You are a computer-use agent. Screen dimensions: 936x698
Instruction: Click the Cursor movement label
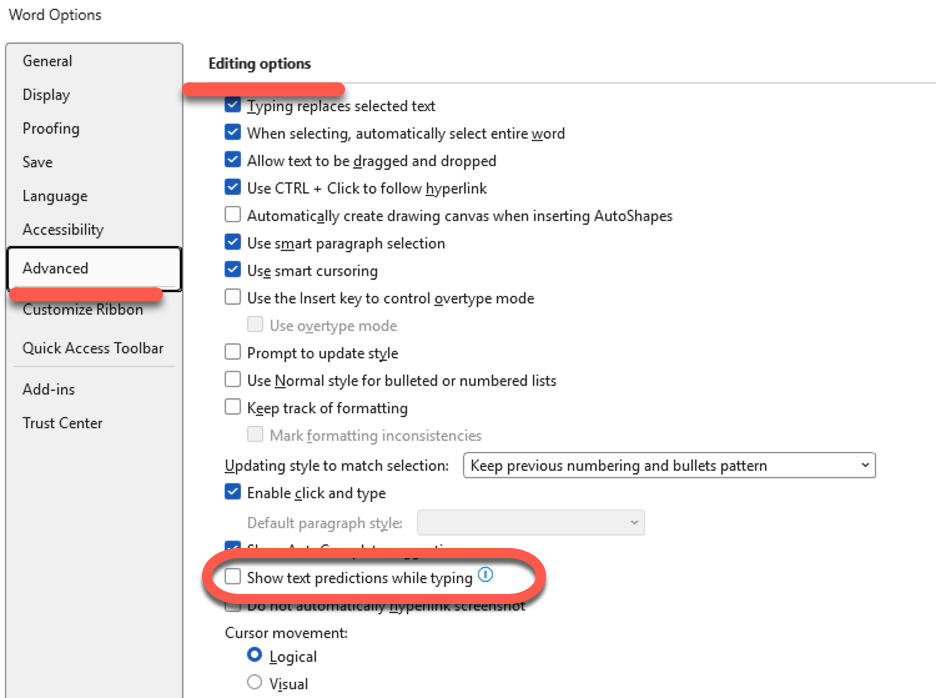click(x=287, y=633)
